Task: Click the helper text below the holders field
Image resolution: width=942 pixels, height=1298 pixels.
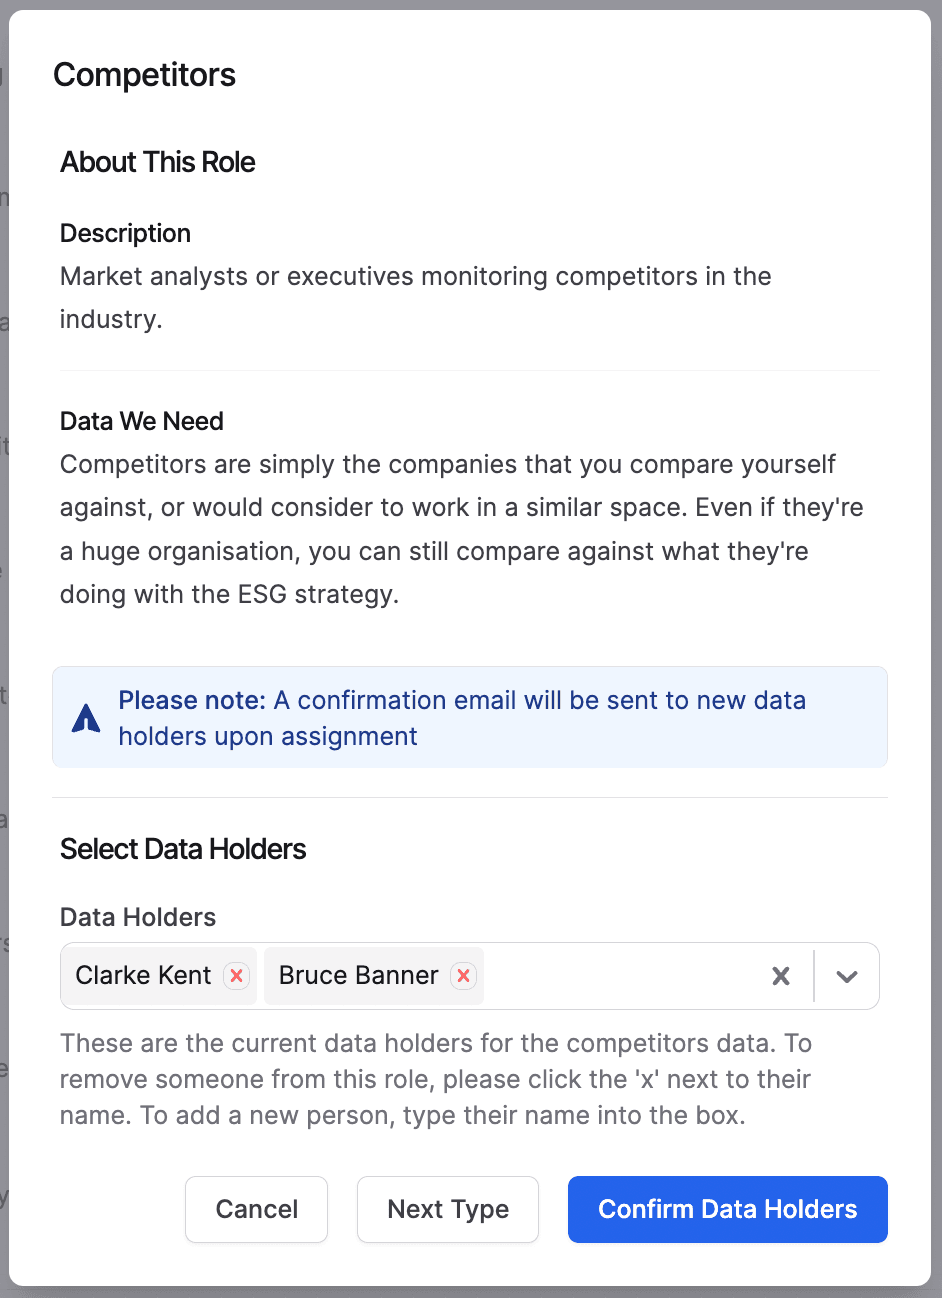Action: coord(435,1079)
